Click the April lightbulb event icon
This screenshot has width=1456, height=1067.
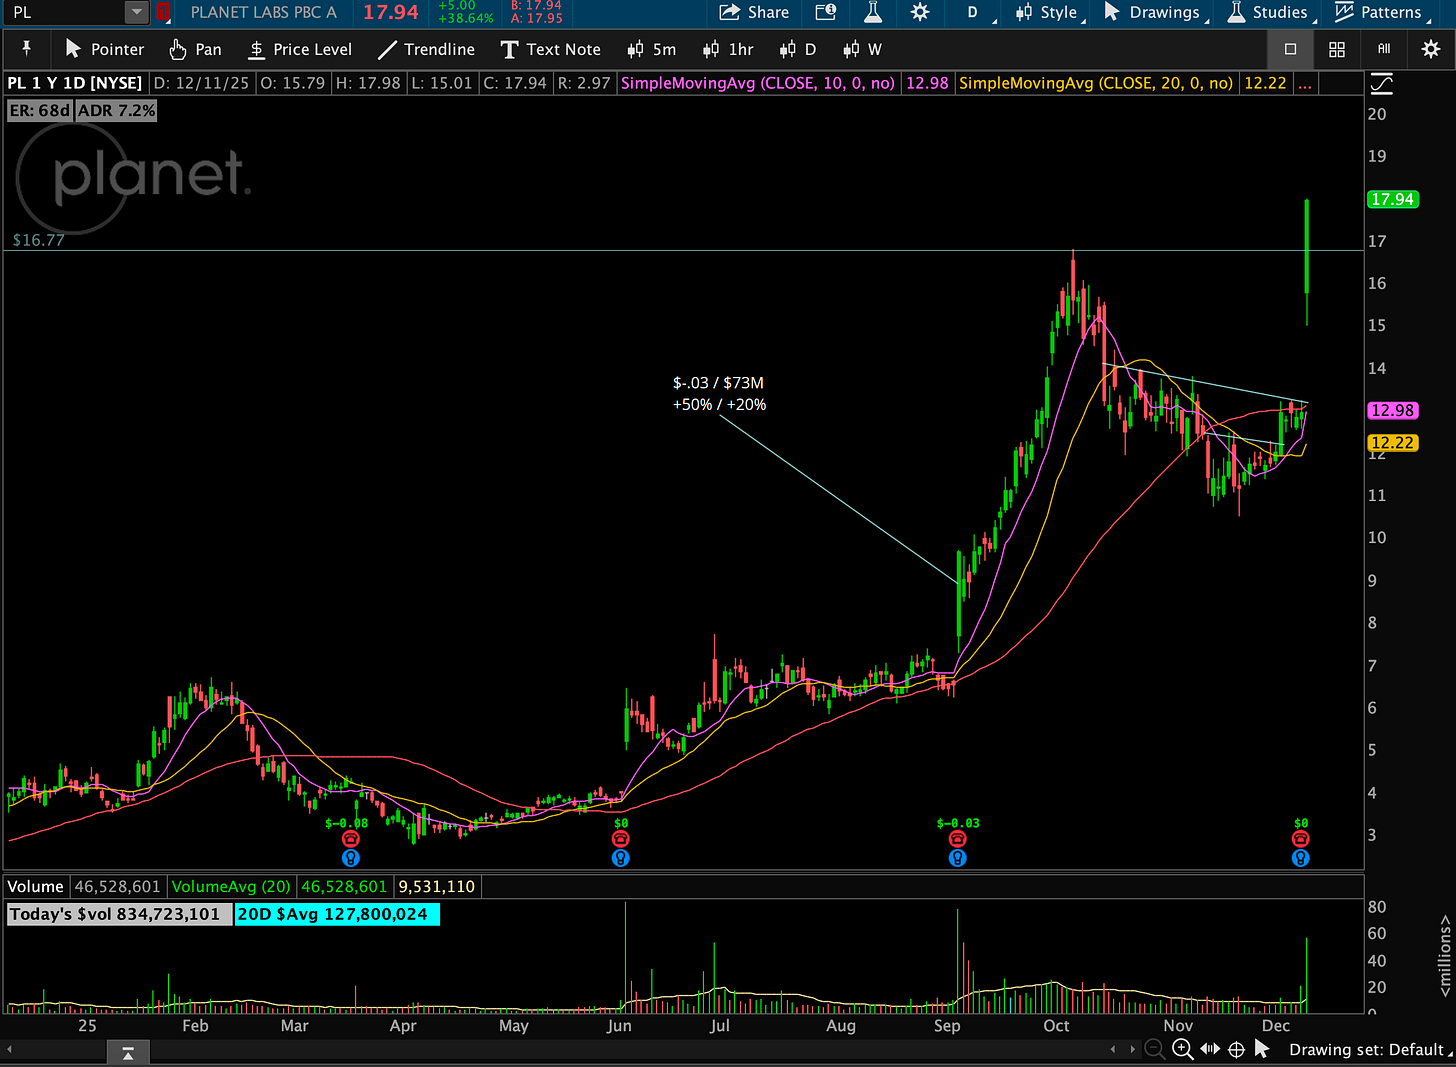[351, 858]
